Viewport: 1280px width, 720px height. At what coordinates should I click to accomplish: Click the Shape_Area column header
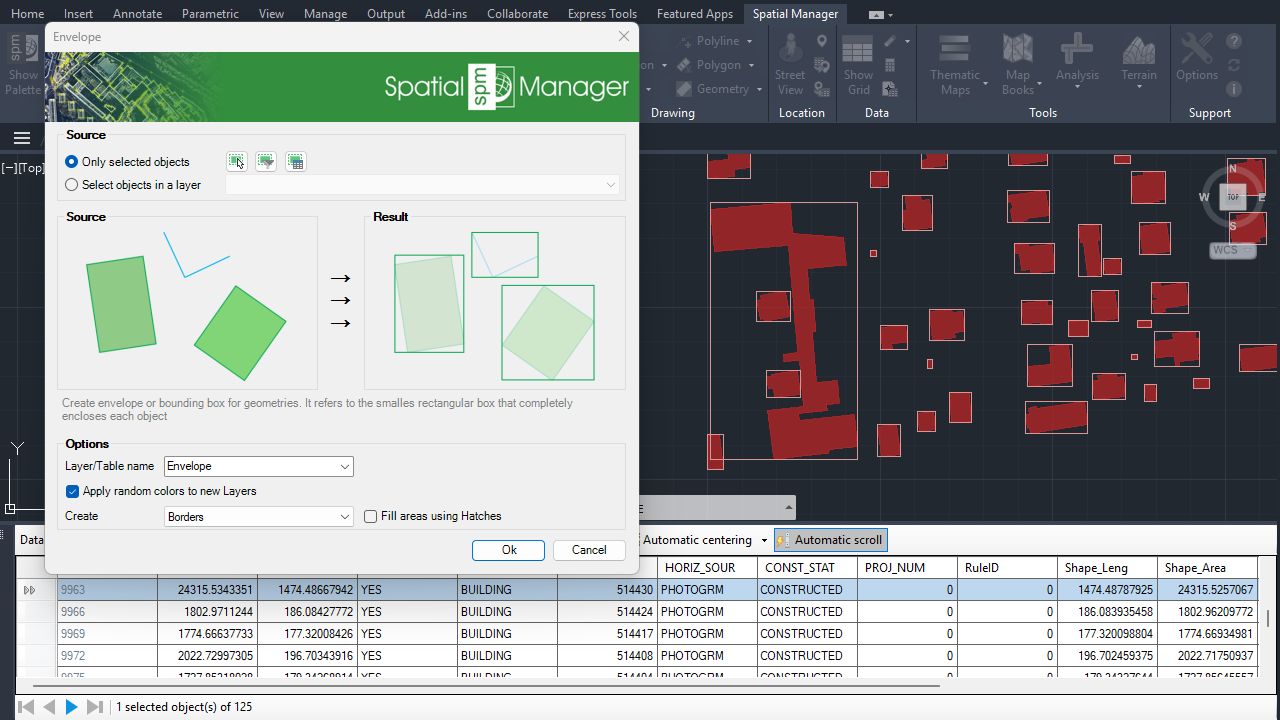click(x=1195, y=568)
